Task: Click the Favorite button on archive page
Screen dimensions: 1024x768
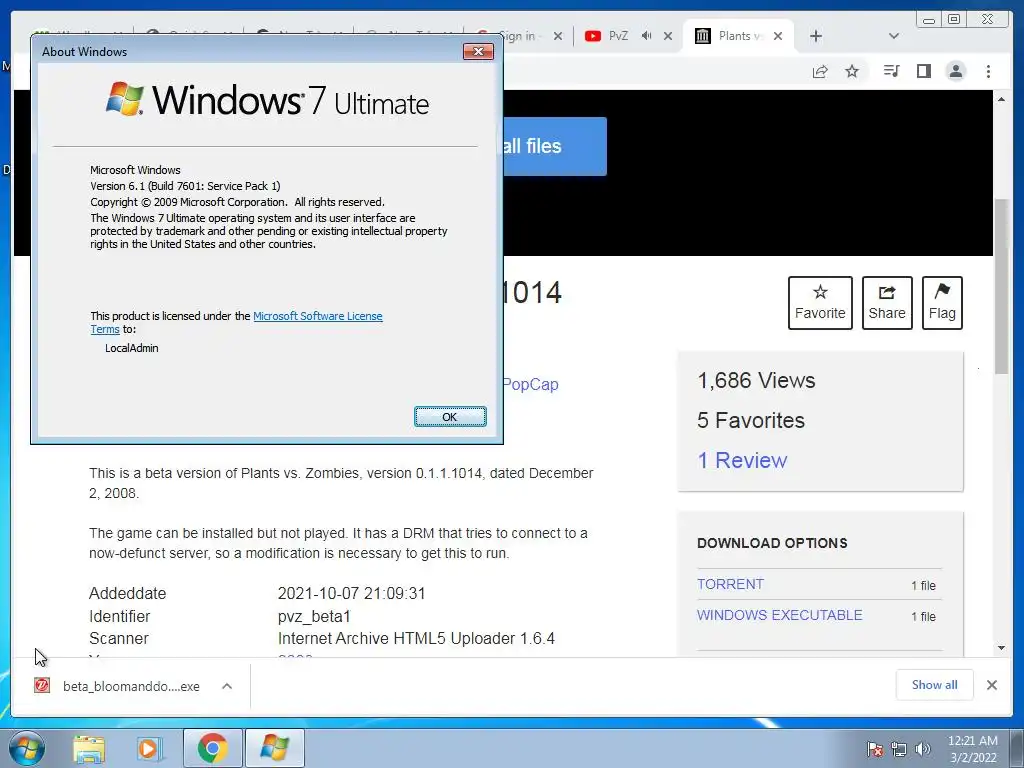Action: point(820,303)
